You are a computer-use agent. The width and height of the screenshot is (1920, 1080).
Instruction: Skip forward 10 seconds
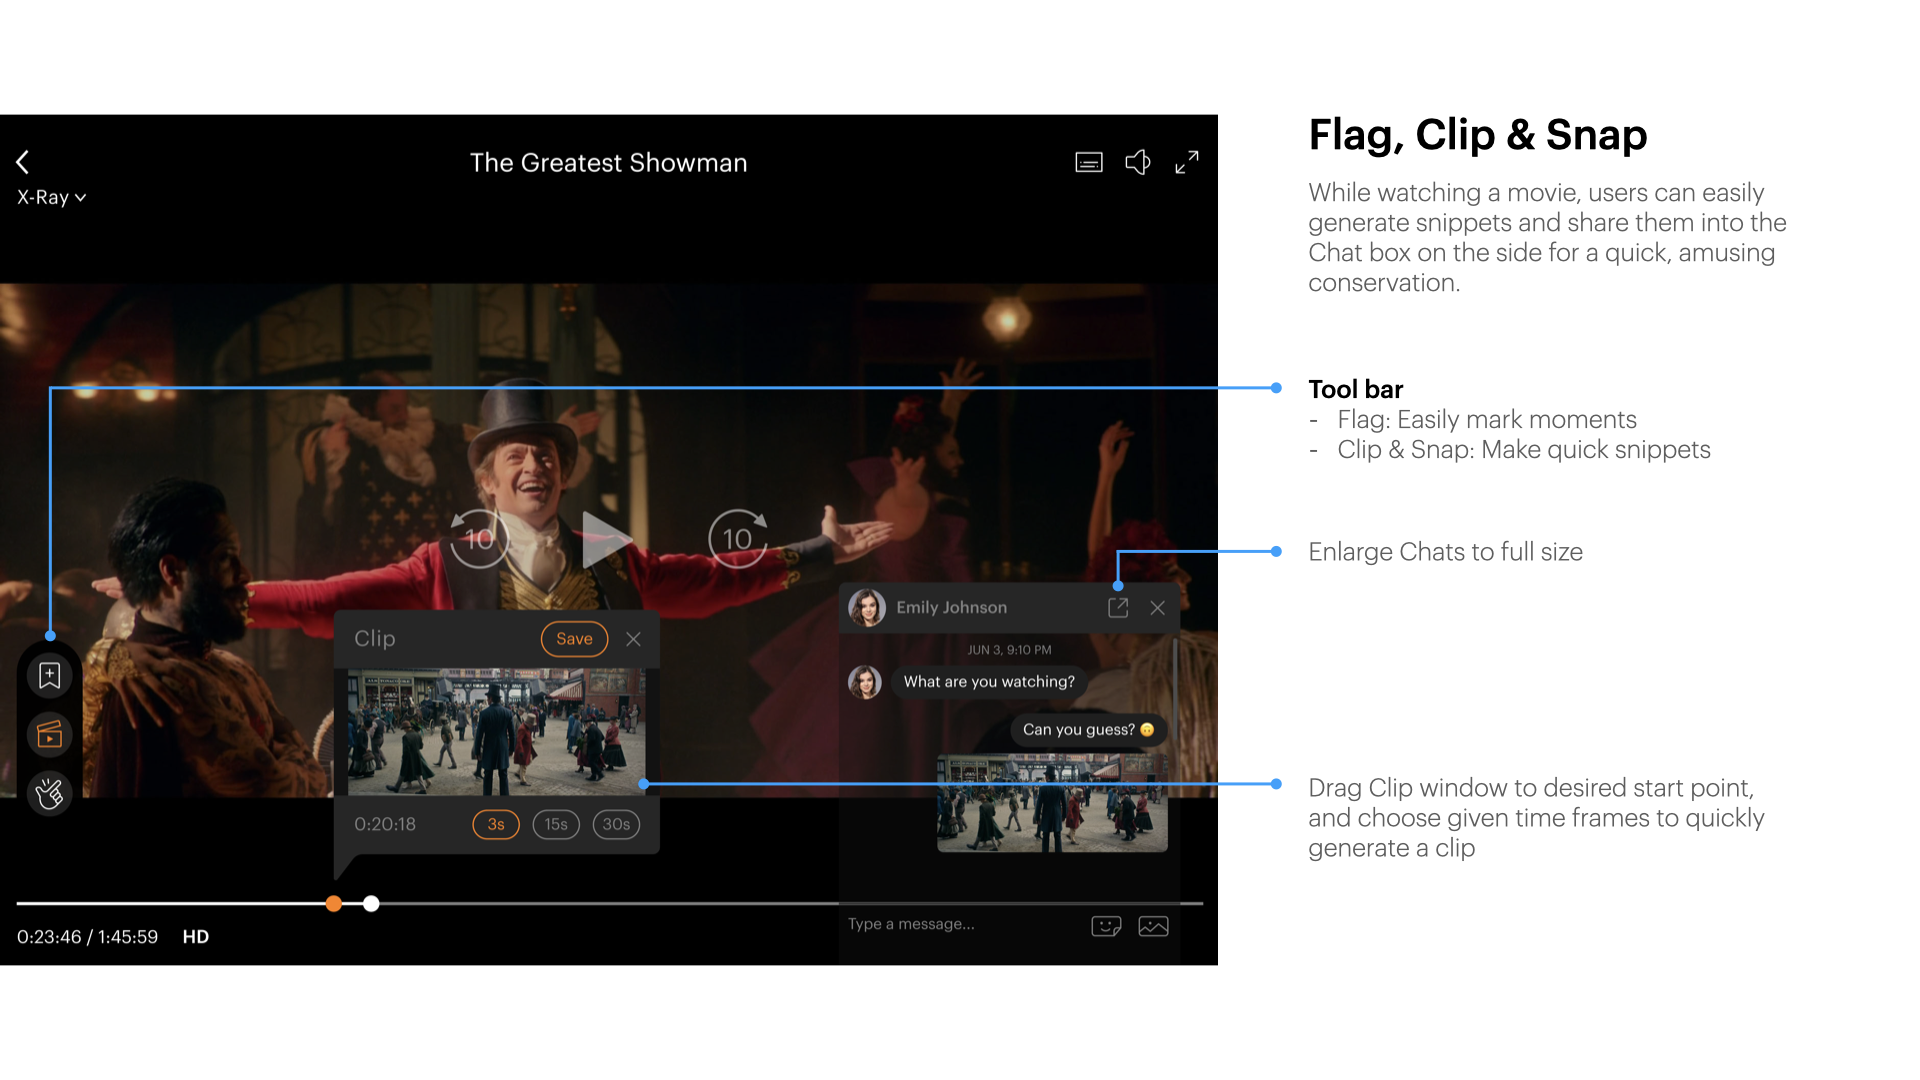[x=738, y=539]
